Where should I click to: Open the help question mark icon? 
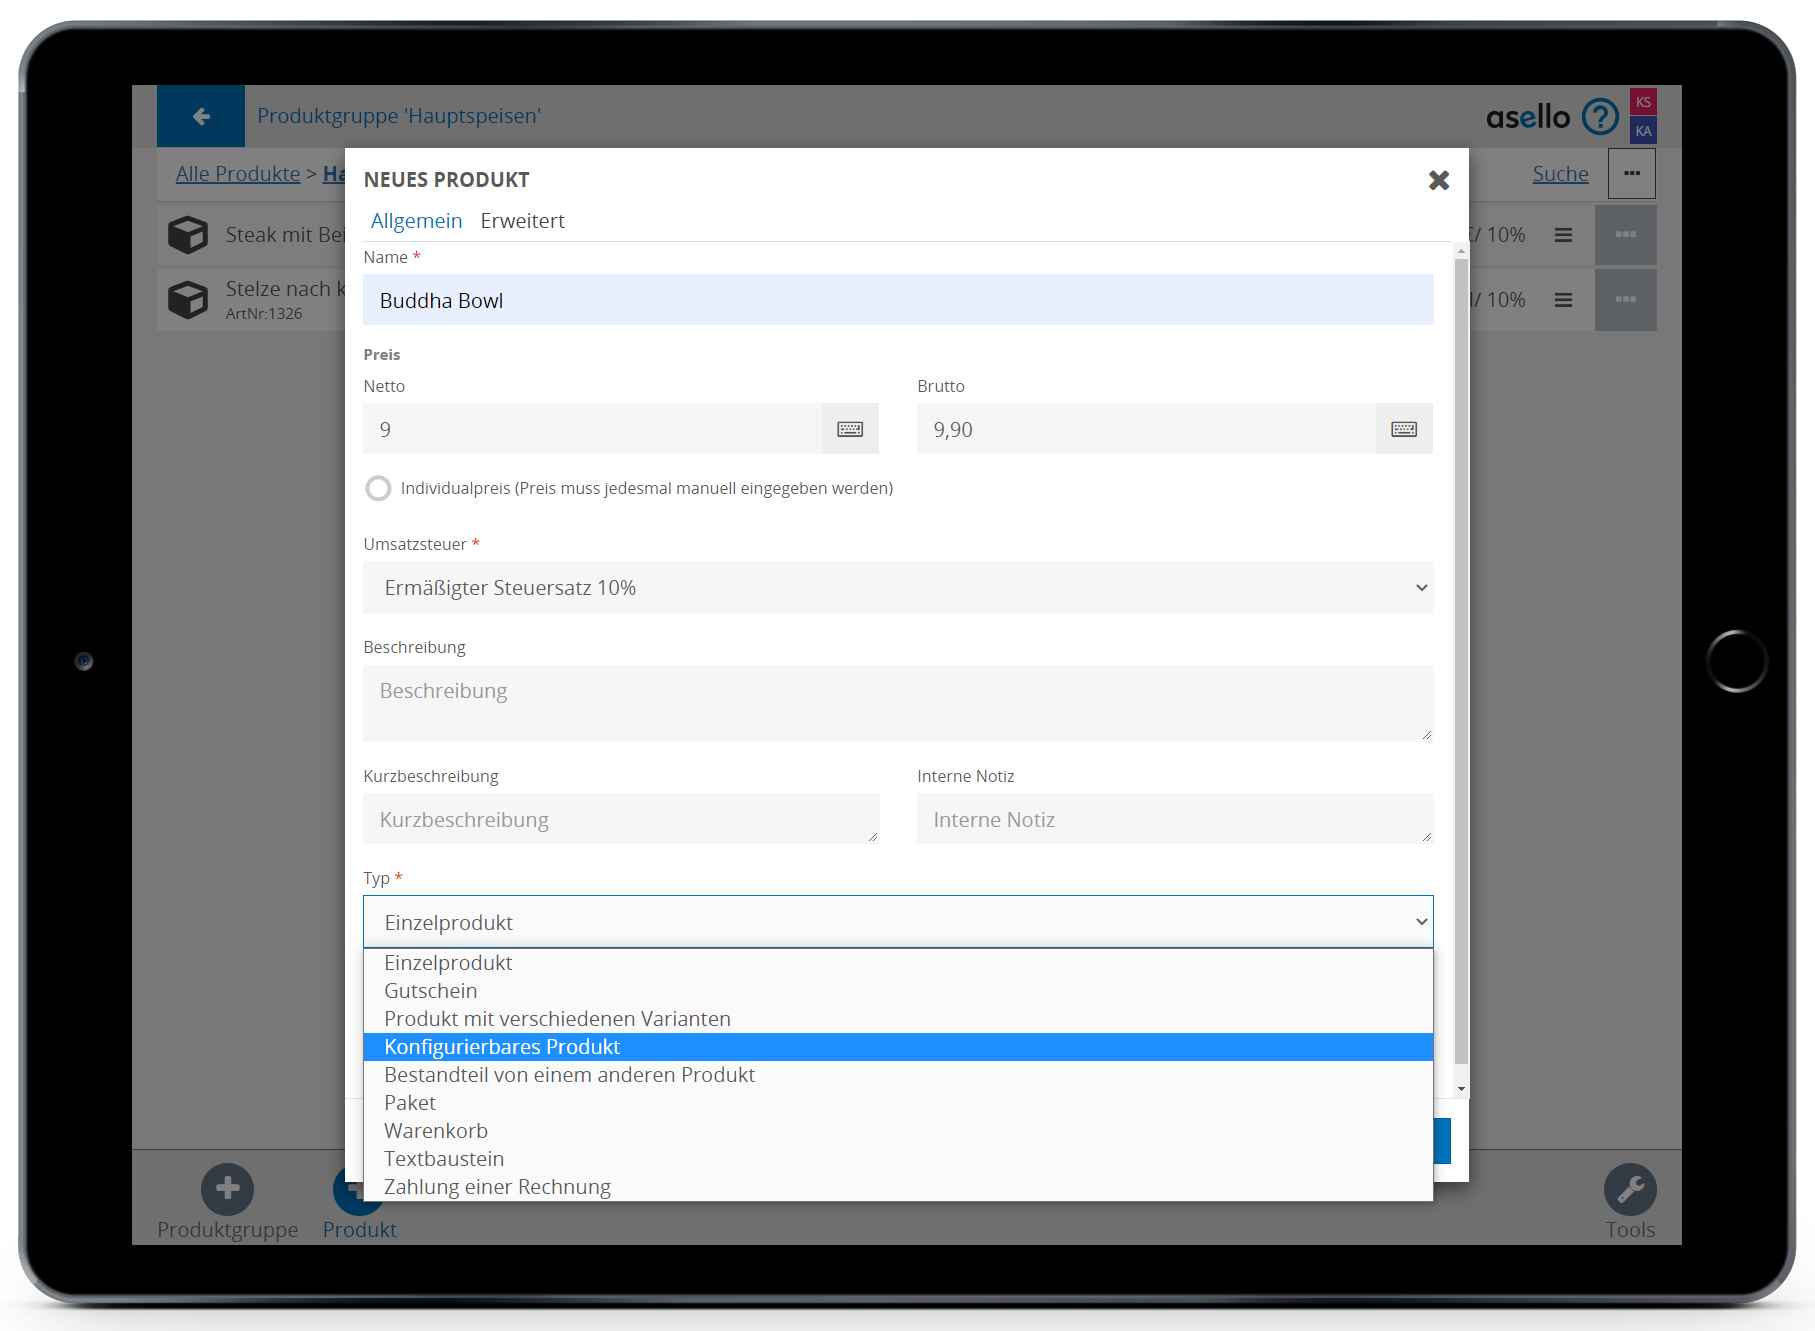(x=1600, y=117)
